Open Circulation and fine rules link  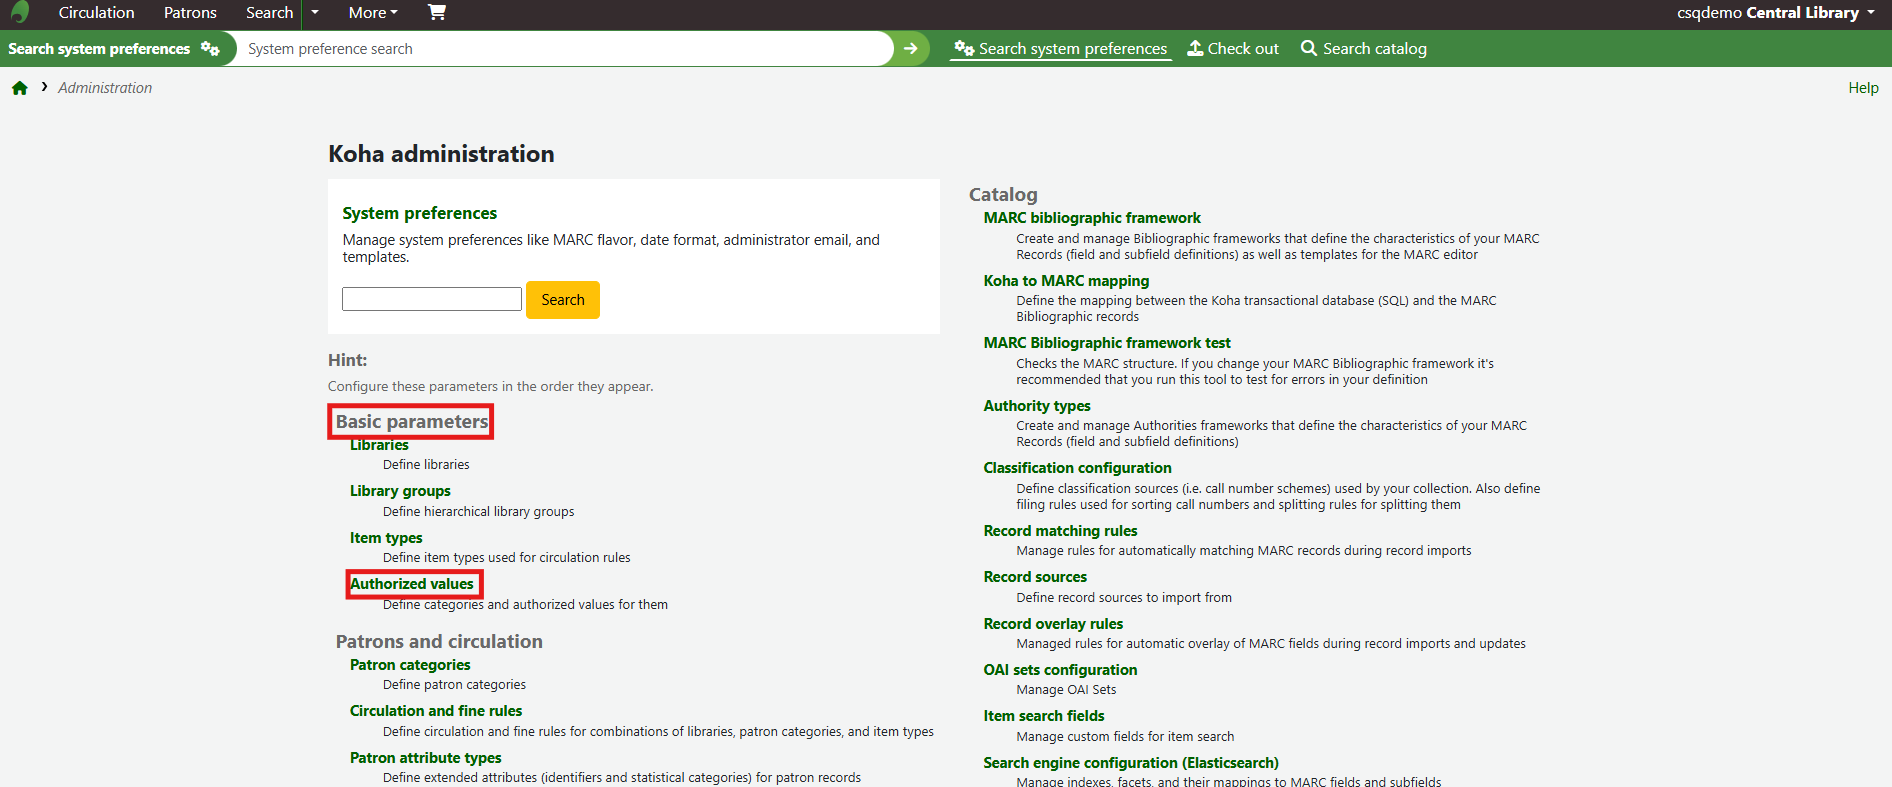pyautogui.click(x=436, y=711)
